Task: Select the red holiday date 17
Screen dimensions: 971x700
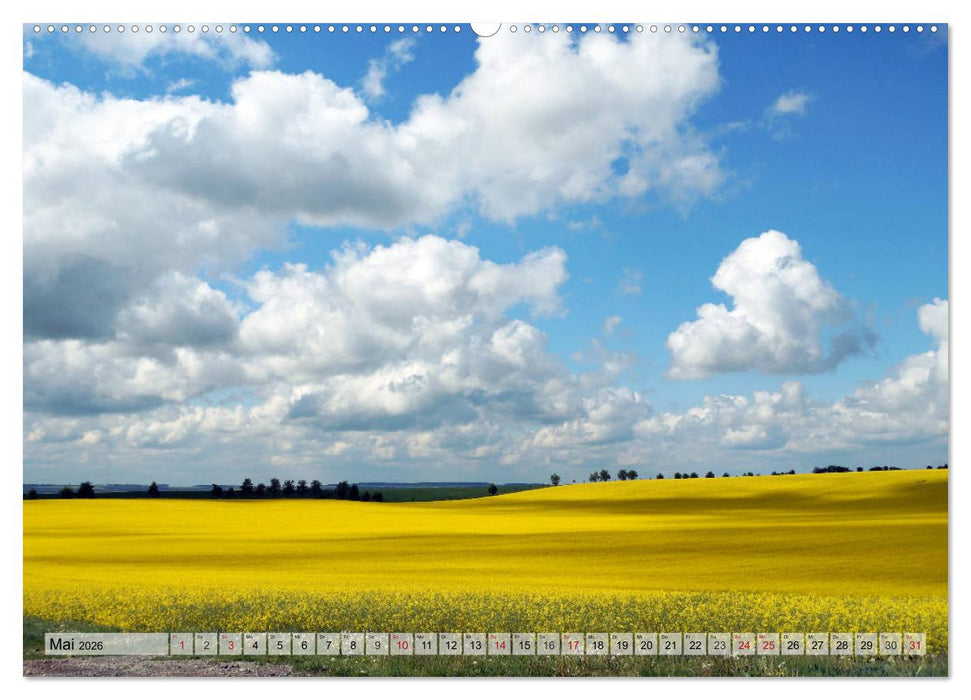Action: tap(572, 647)
